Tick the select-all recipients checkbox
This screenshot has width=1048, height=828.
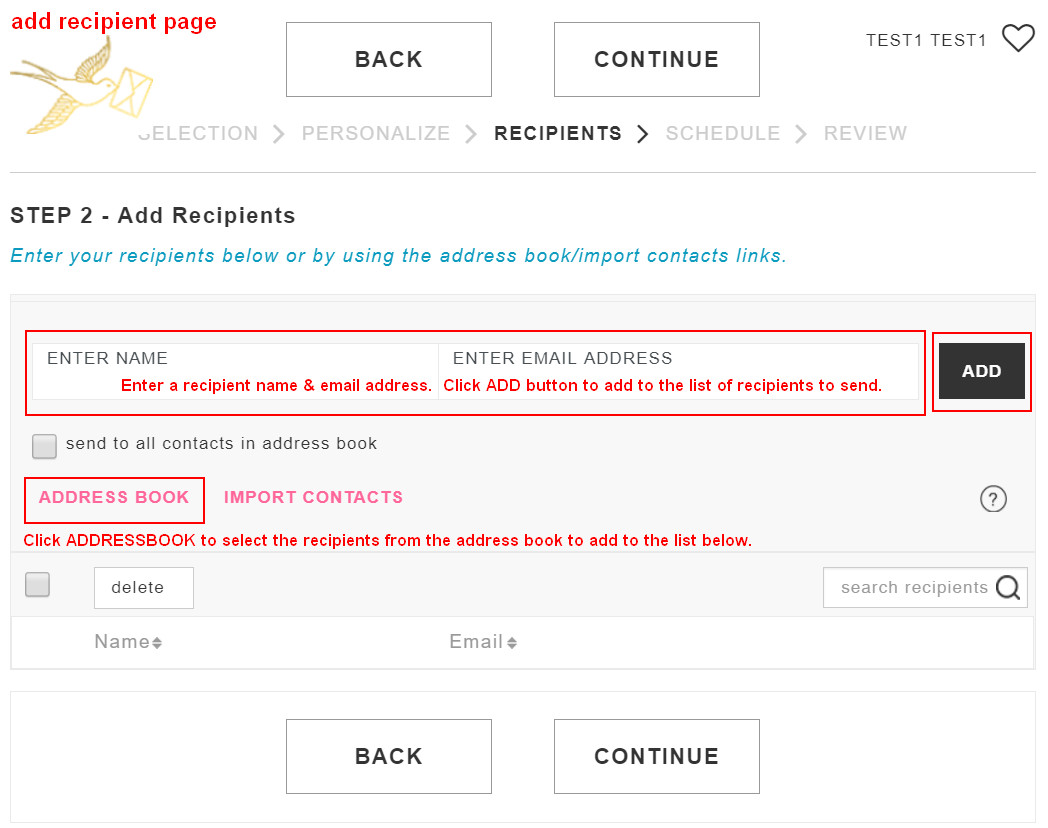coord(37,585)
